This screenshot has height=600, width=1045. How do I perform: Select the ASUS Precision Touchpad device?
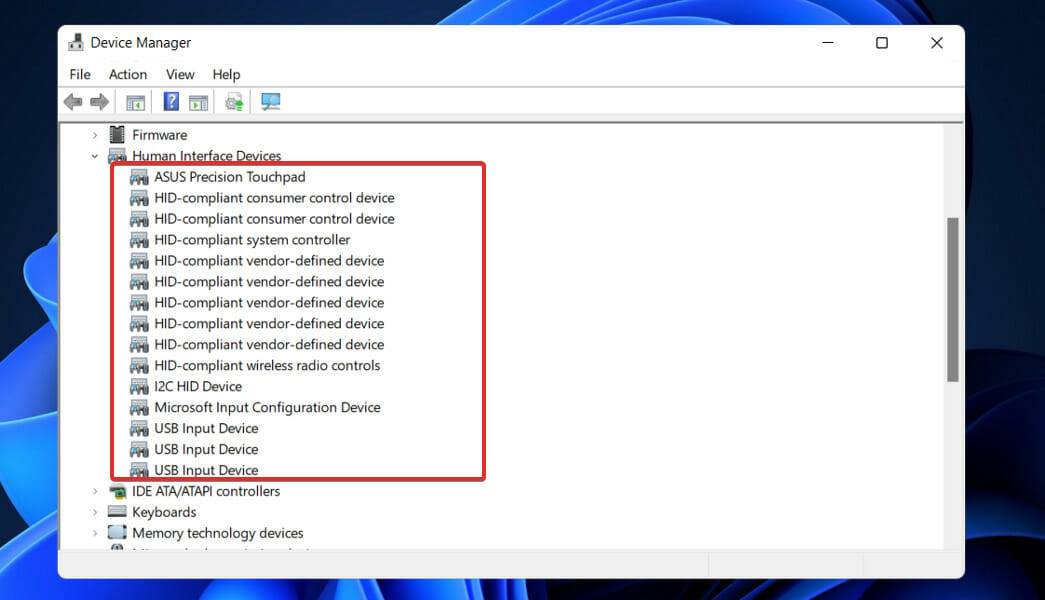(x=229, y=176)
